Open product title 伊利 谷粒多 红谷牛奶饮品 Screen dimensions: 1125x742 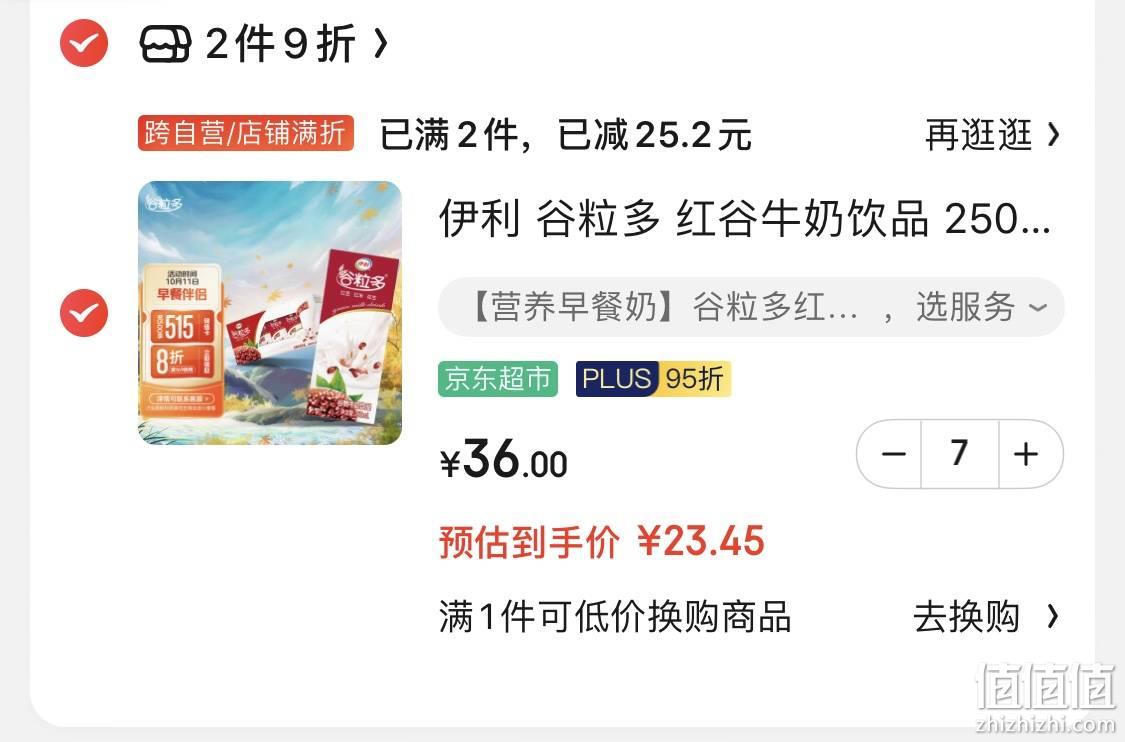pyautogui.click(x=745, y=218)
